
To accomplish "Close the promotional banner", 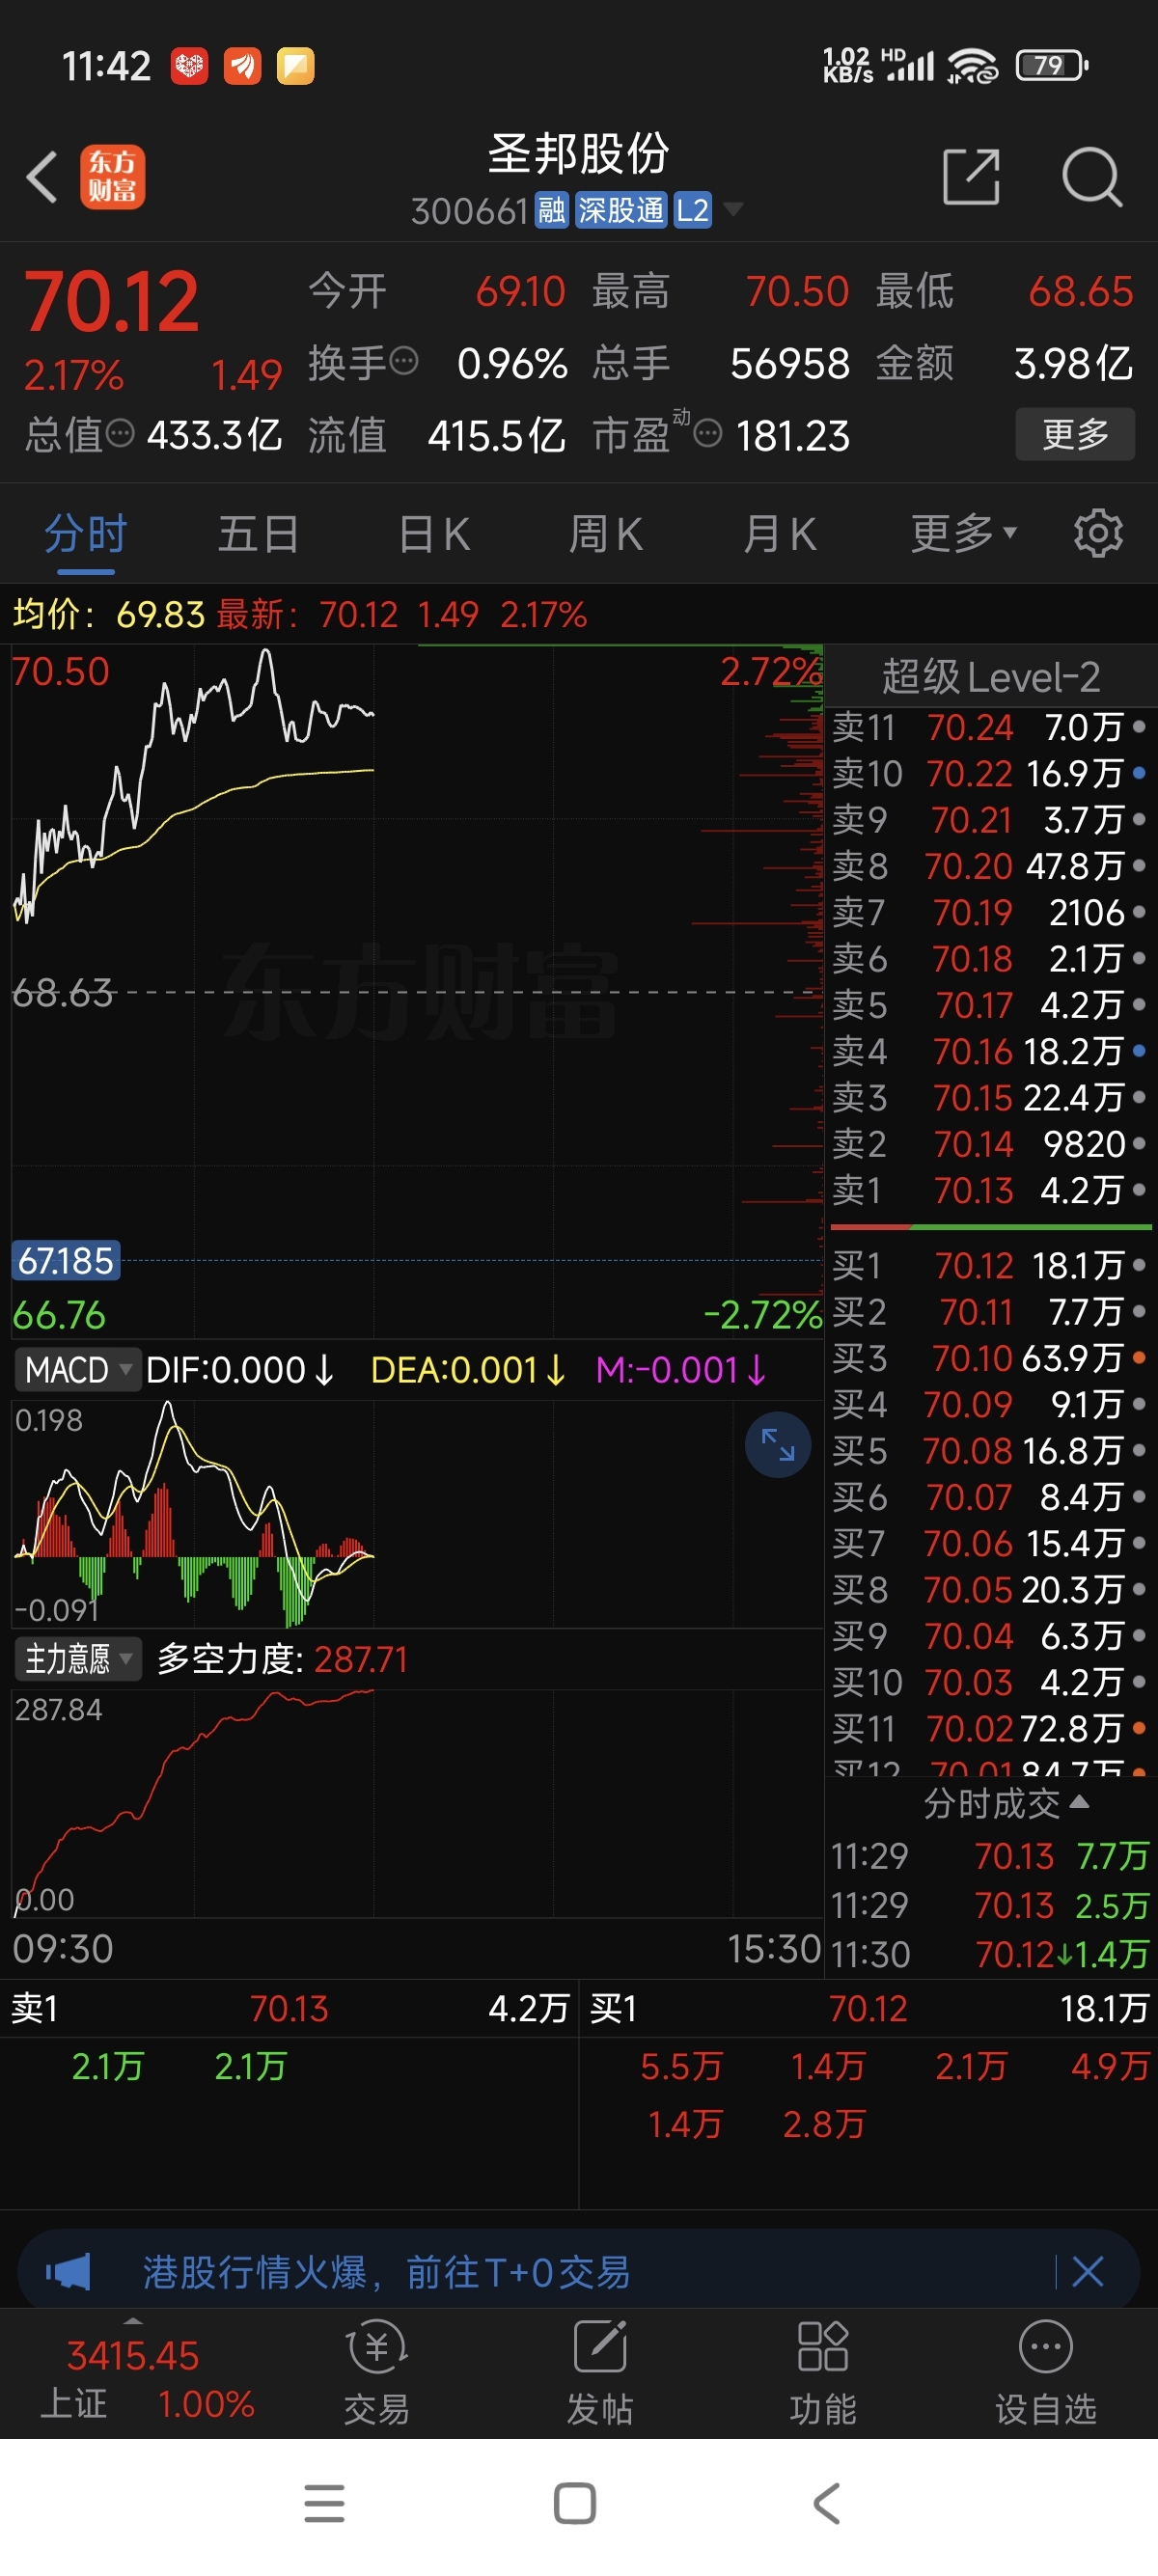I will pos(1087,2272).
